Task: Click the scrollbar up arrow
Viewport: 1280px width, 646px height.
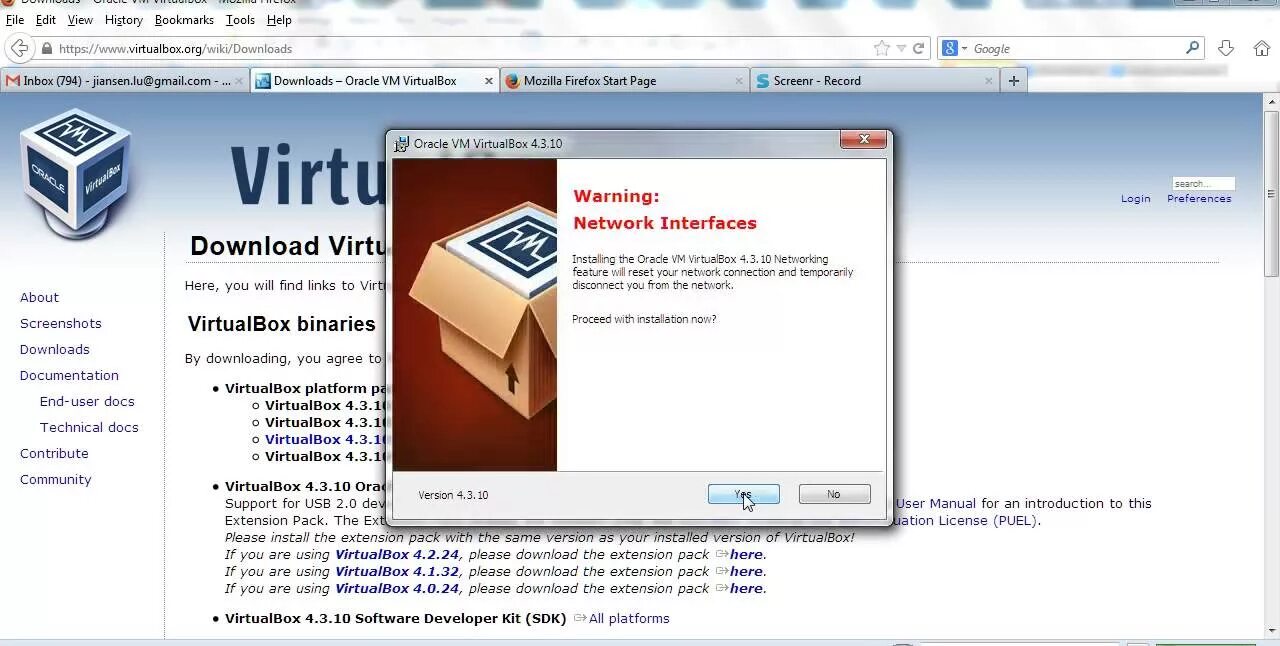Action: coord(1271,102)
